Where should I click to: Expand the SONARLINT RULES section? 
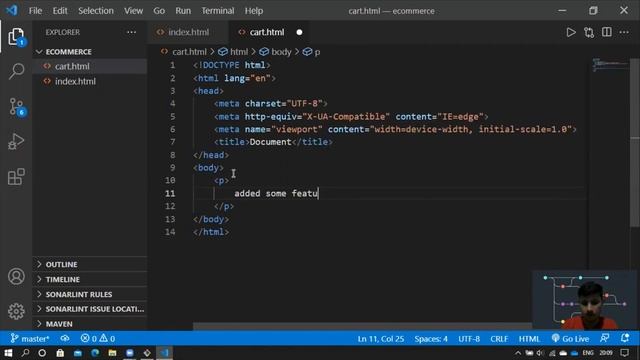click(x=90, y=294)
